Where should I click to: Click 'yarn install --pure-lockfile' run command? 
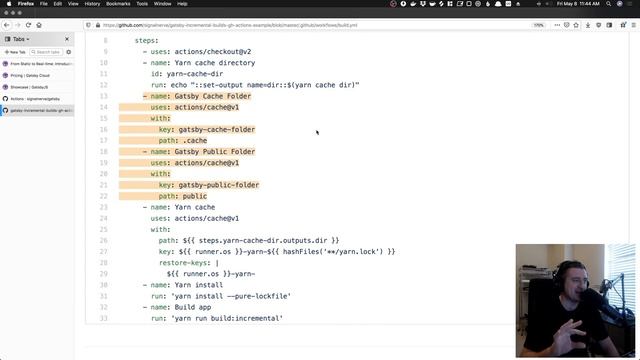click(x=231, y=296)
